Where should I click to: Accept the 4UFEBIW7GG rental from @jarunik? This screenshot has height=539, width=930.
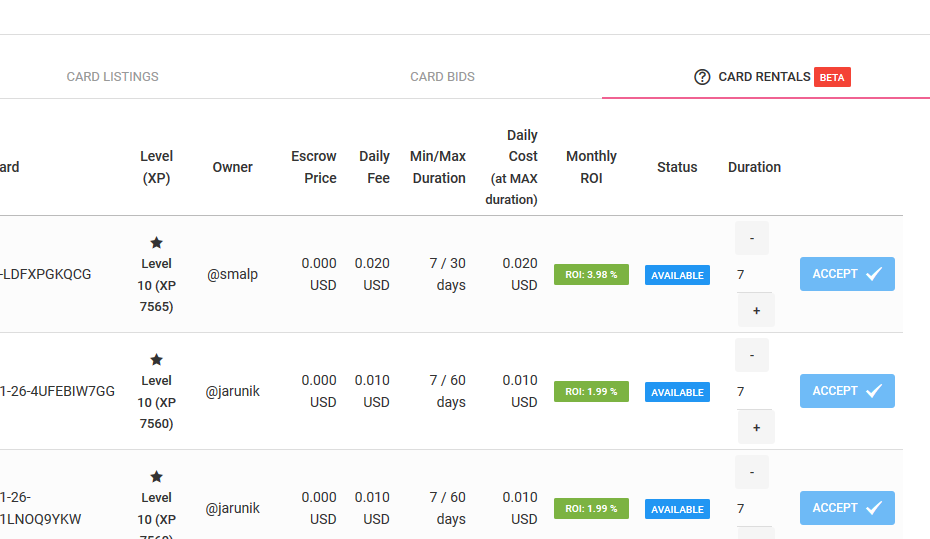tap(847, 391)
